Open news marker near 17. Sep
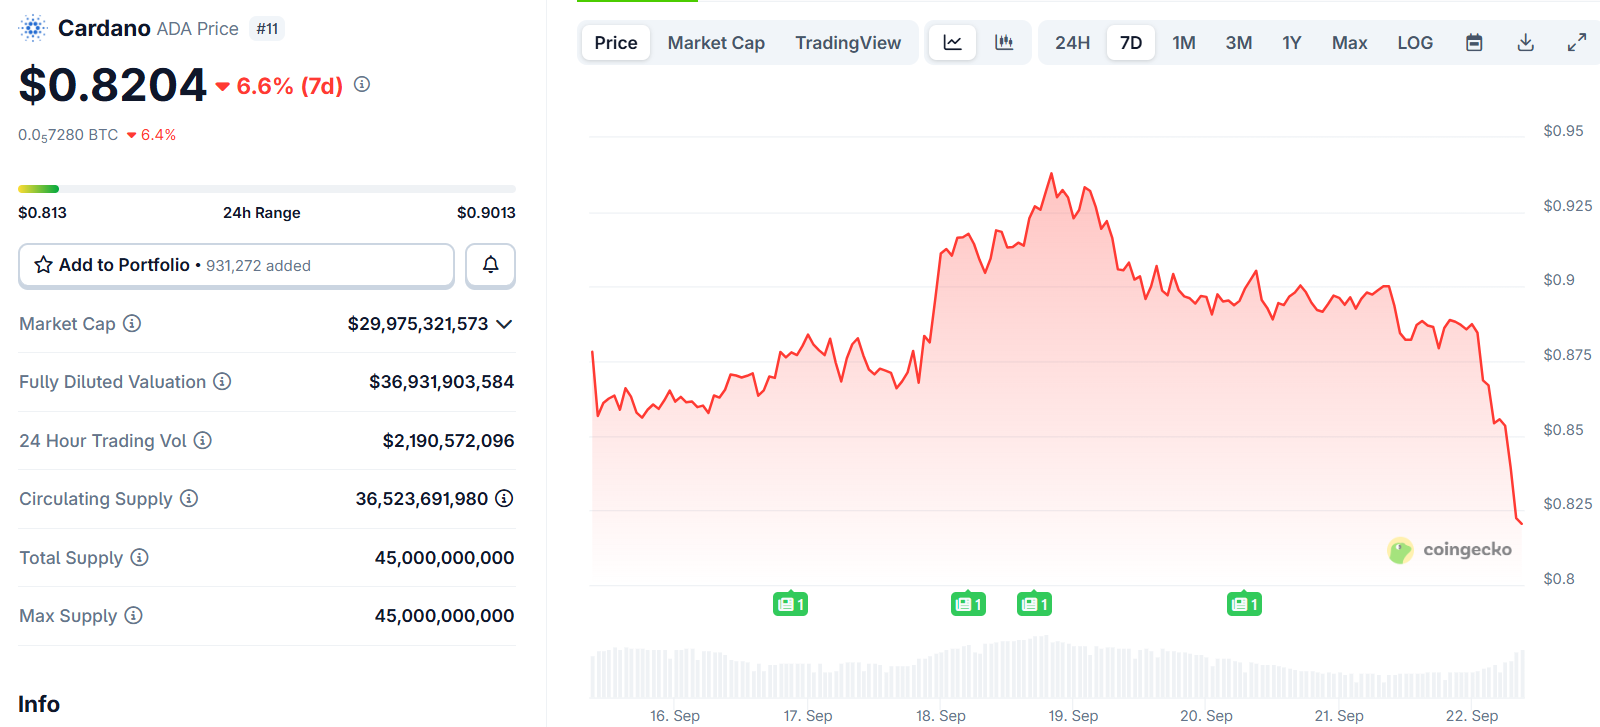The height and width of the screenshot is (727, 1600). click(790, 604)
